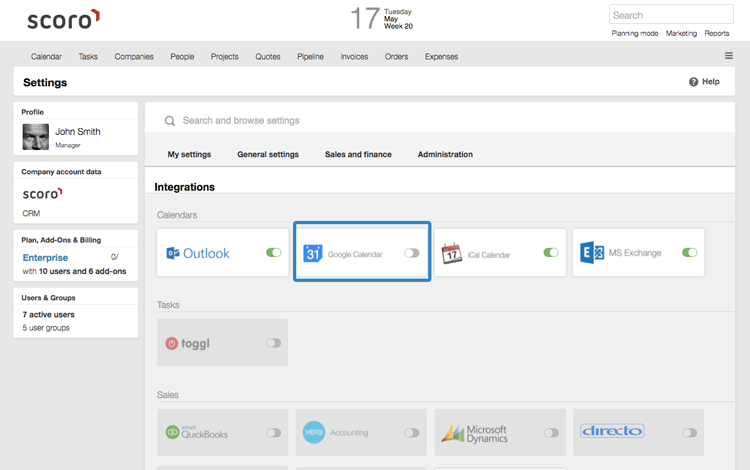Open the Sales and finance tab
Image resolution: width=750 pixels, height=470 pixels.
tap(358, 154)
